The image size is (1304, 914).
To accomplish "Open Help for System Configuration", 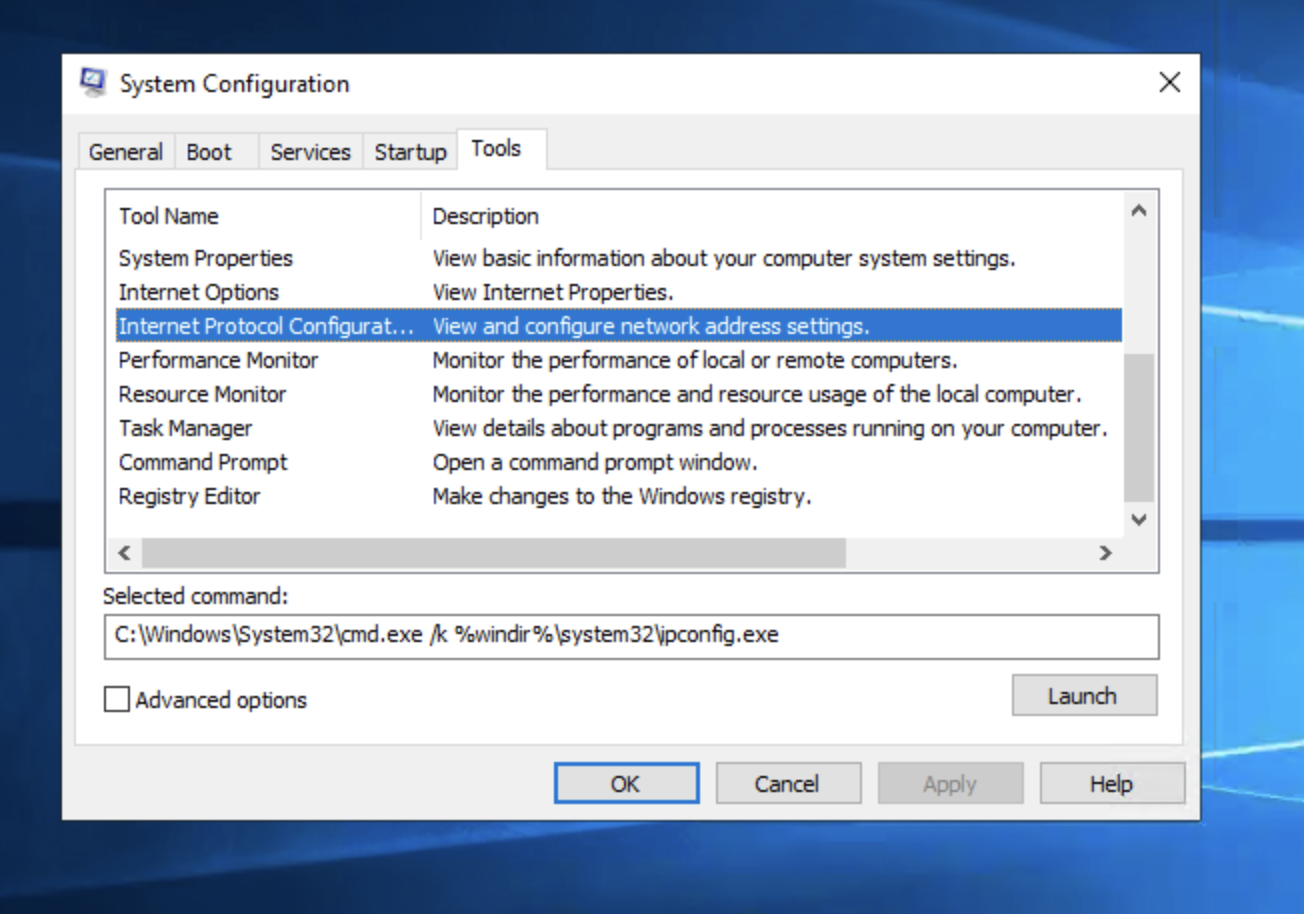I will (1111, 784).
